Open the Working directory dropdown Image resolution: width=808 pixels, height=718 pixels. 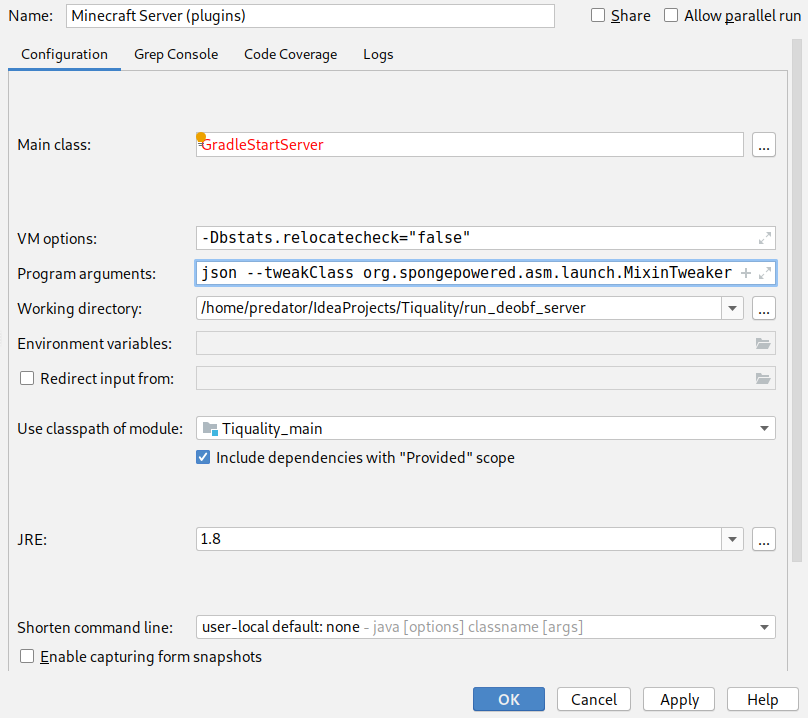point(733,308)
